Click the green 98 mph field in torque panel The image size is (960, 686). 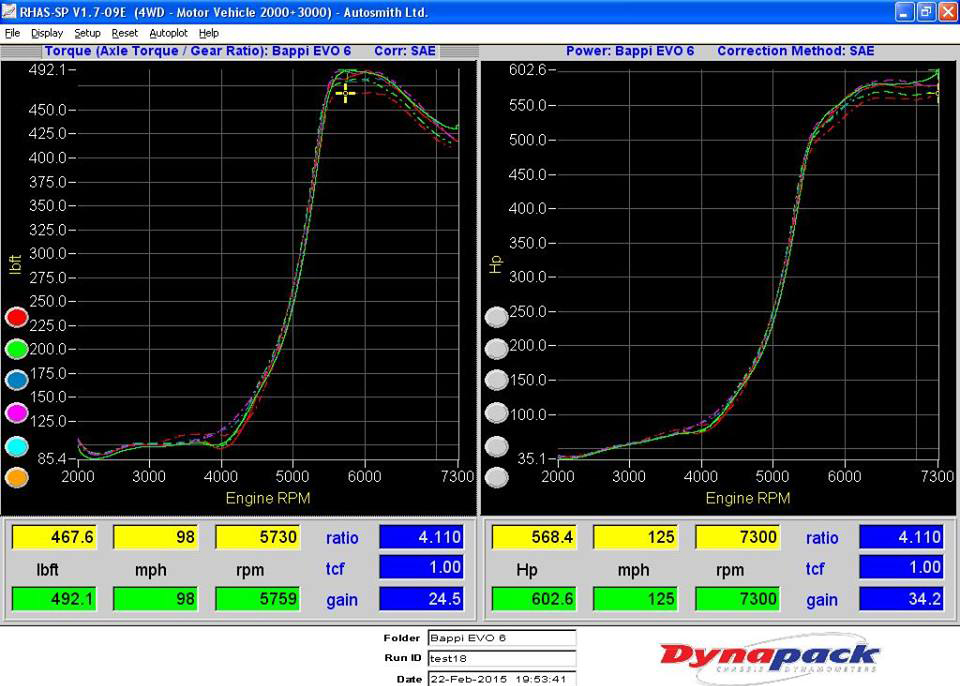pos(156,598)
